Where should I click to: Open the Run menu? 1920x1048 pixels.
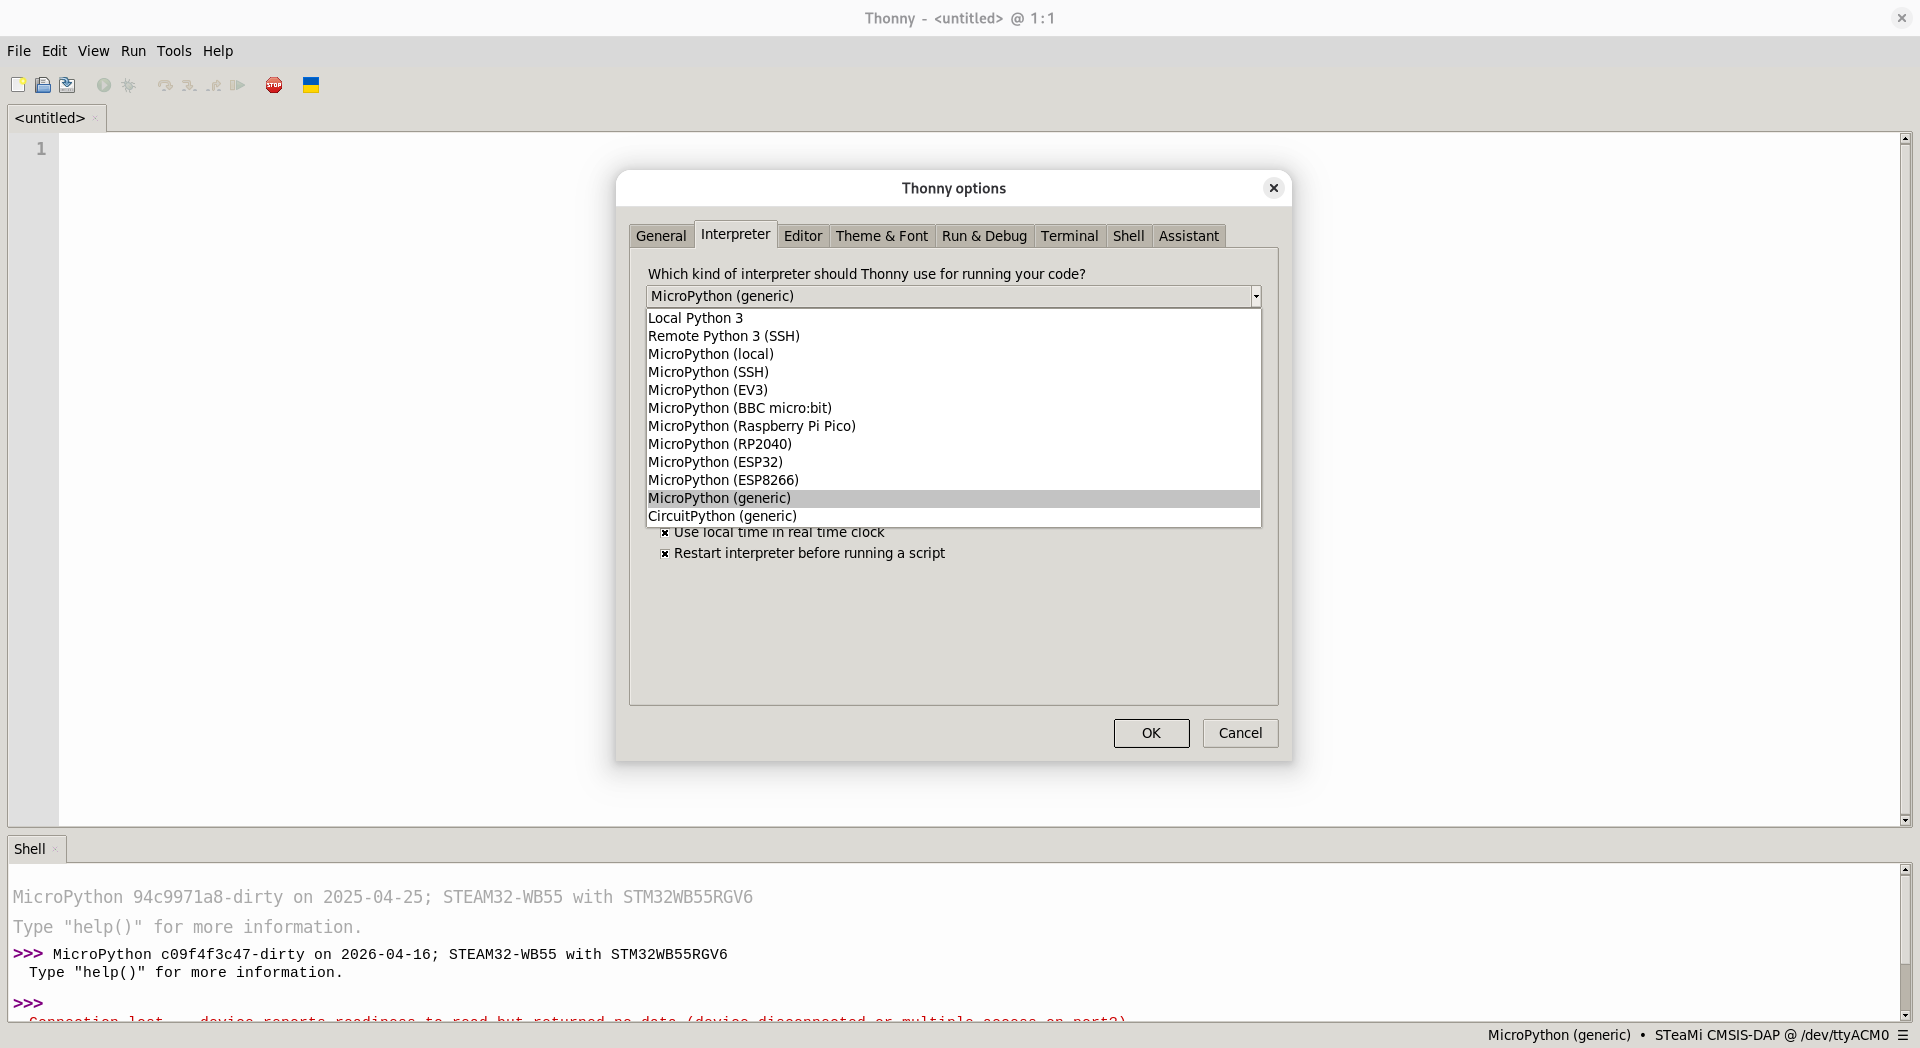[133, 51]
